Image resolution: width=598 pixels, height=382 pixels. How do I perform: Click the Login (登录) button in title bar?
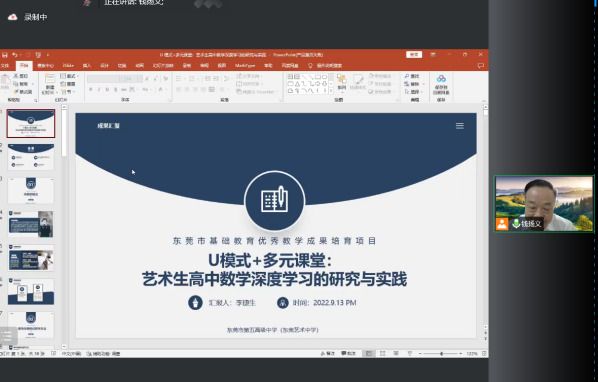(x=414, y=55)
